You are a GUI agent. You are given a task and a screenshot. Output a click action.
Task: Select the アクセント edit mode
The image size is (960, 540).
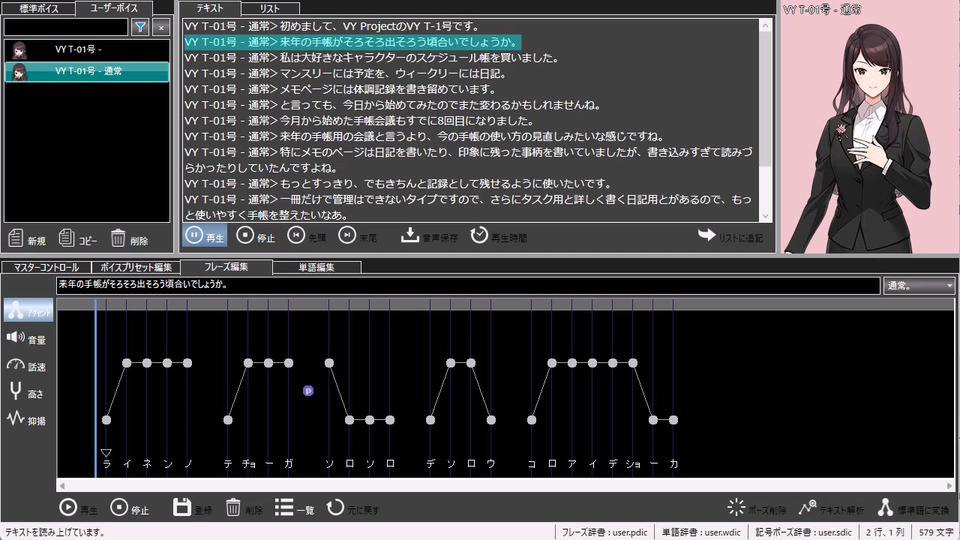(x=28, y=311)
